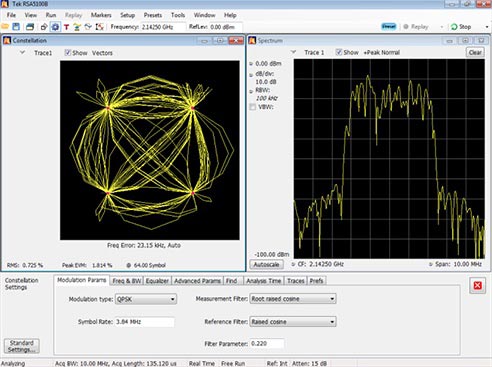
Task: Click the Symbol Rate field
Action: tap(144, 322)
